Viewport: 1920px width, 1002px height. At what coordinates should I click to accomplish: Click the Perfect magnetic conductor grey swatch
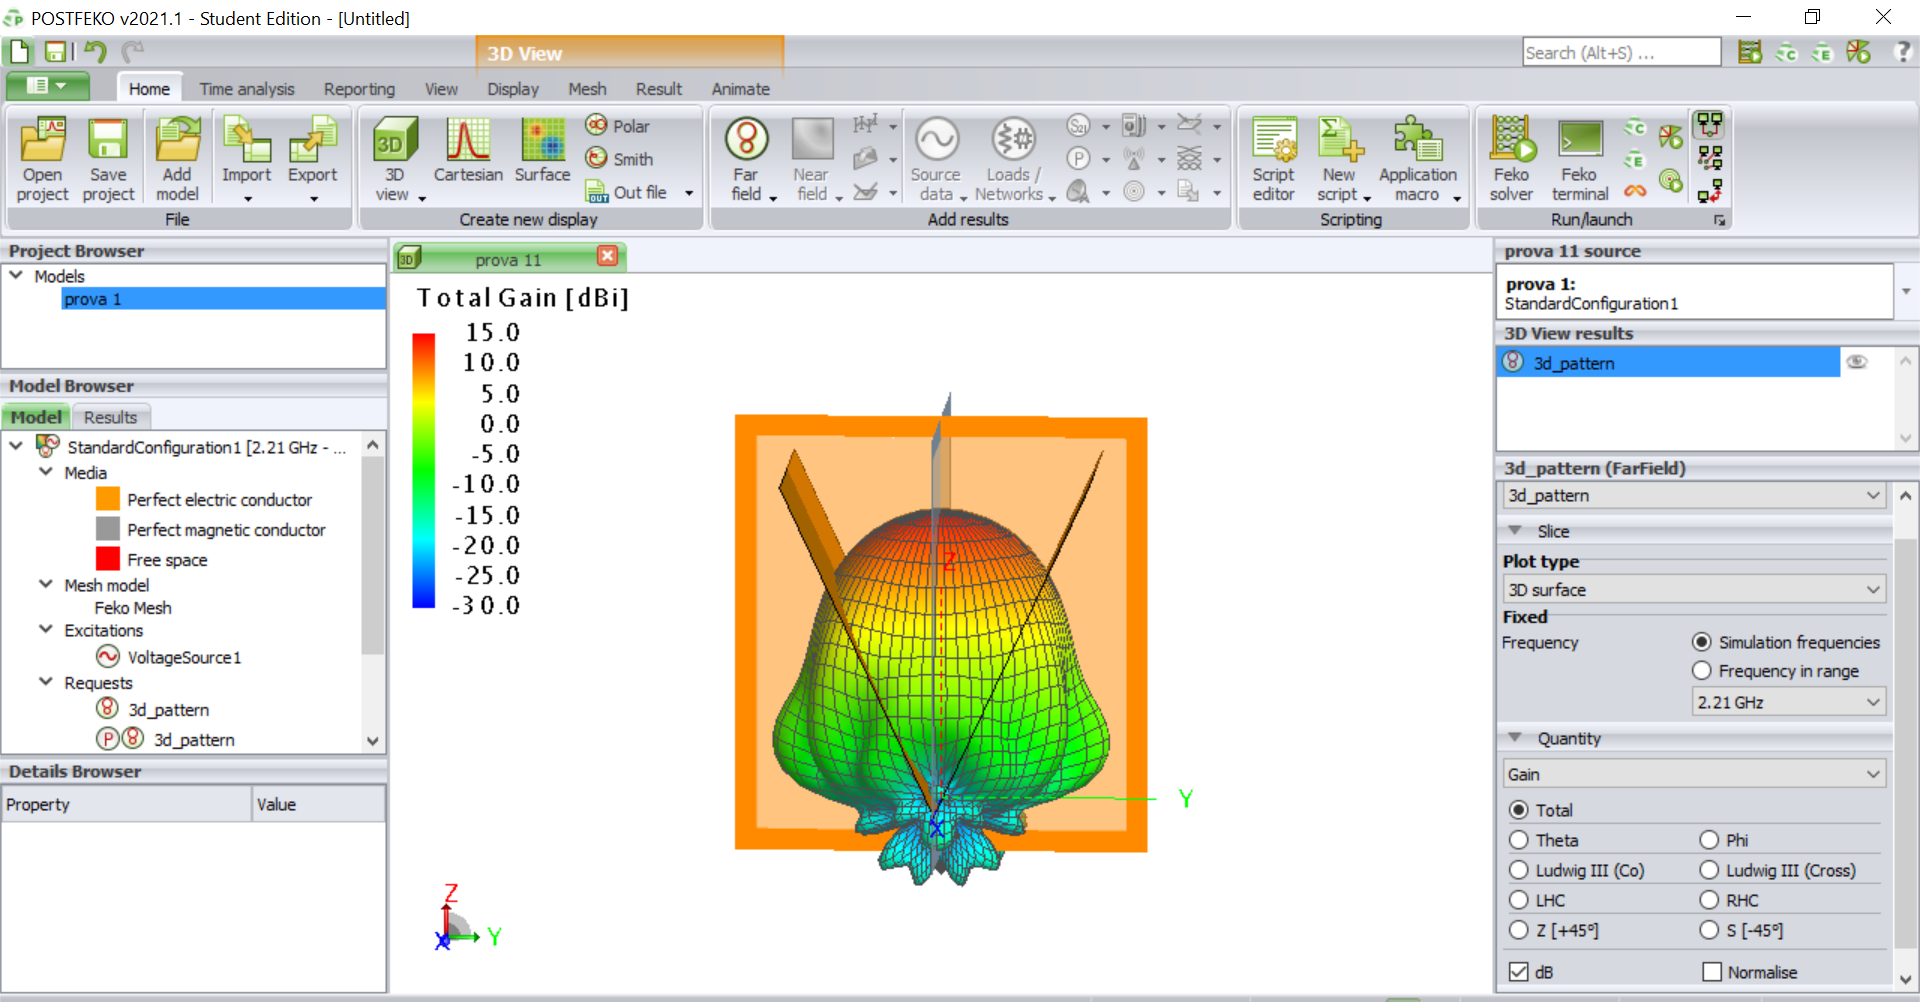pos(108,529)
